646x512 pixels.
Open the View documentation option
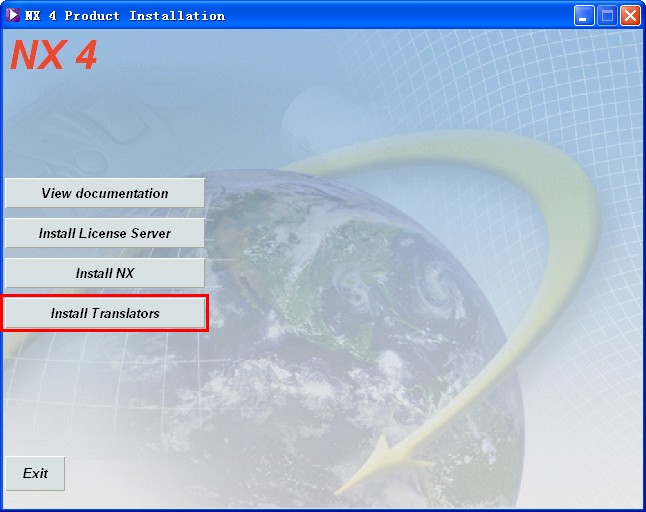[105, 193]
